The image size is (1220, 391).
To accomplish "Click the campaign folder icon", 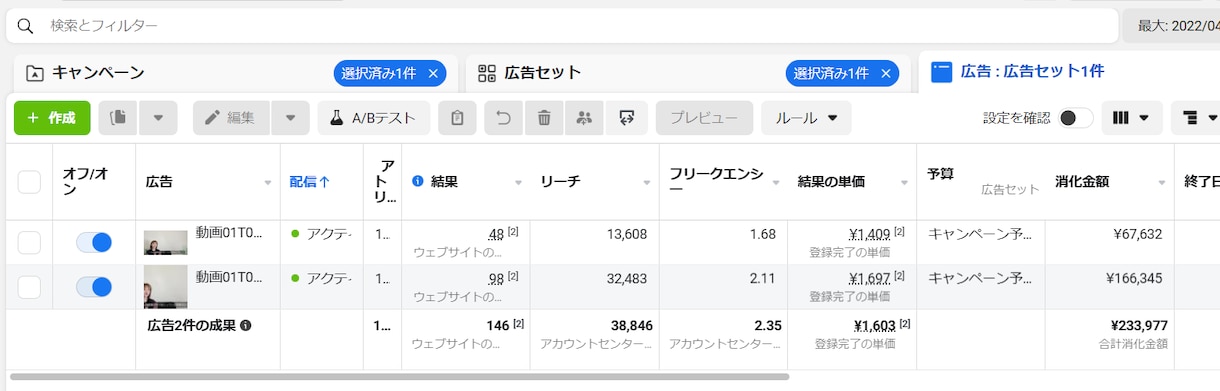I will click(x=35, y=73).
